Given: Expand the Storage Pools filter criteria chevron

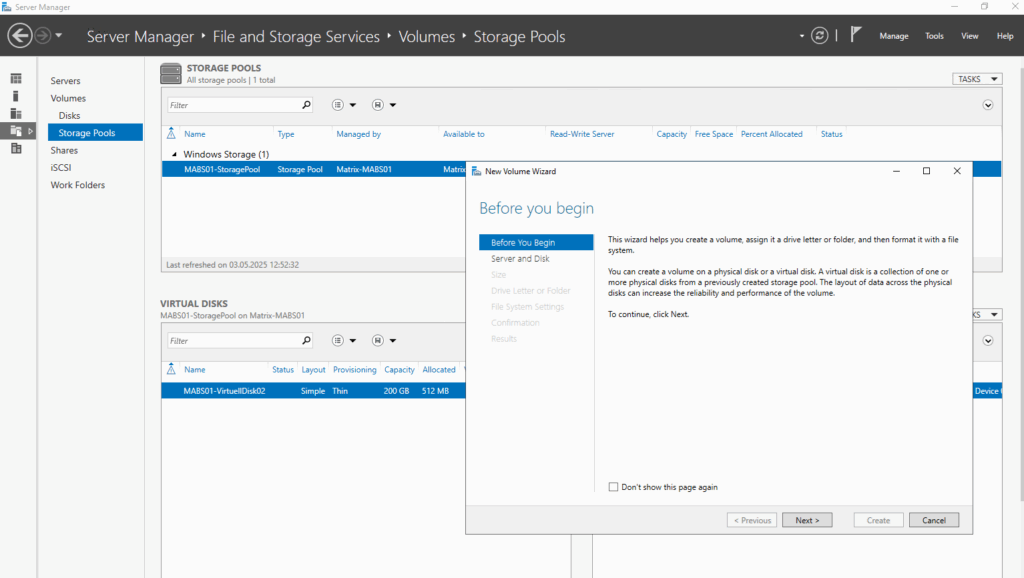Looking at the screenshot, I should pos(987,105).
